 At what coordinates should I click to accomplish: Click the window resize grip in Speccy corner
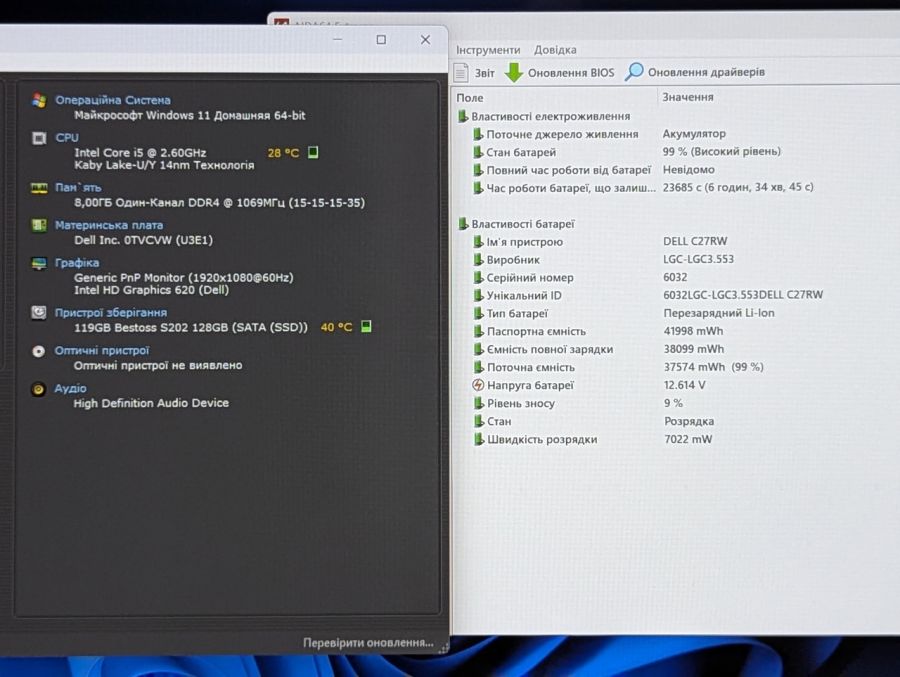pyautogui.click(x=443, y=648)
